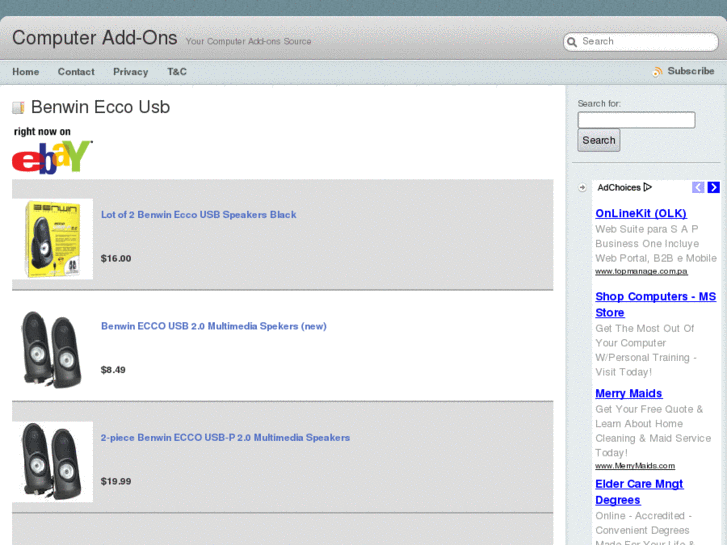Click the Subscribe link

tap(691, 71)
